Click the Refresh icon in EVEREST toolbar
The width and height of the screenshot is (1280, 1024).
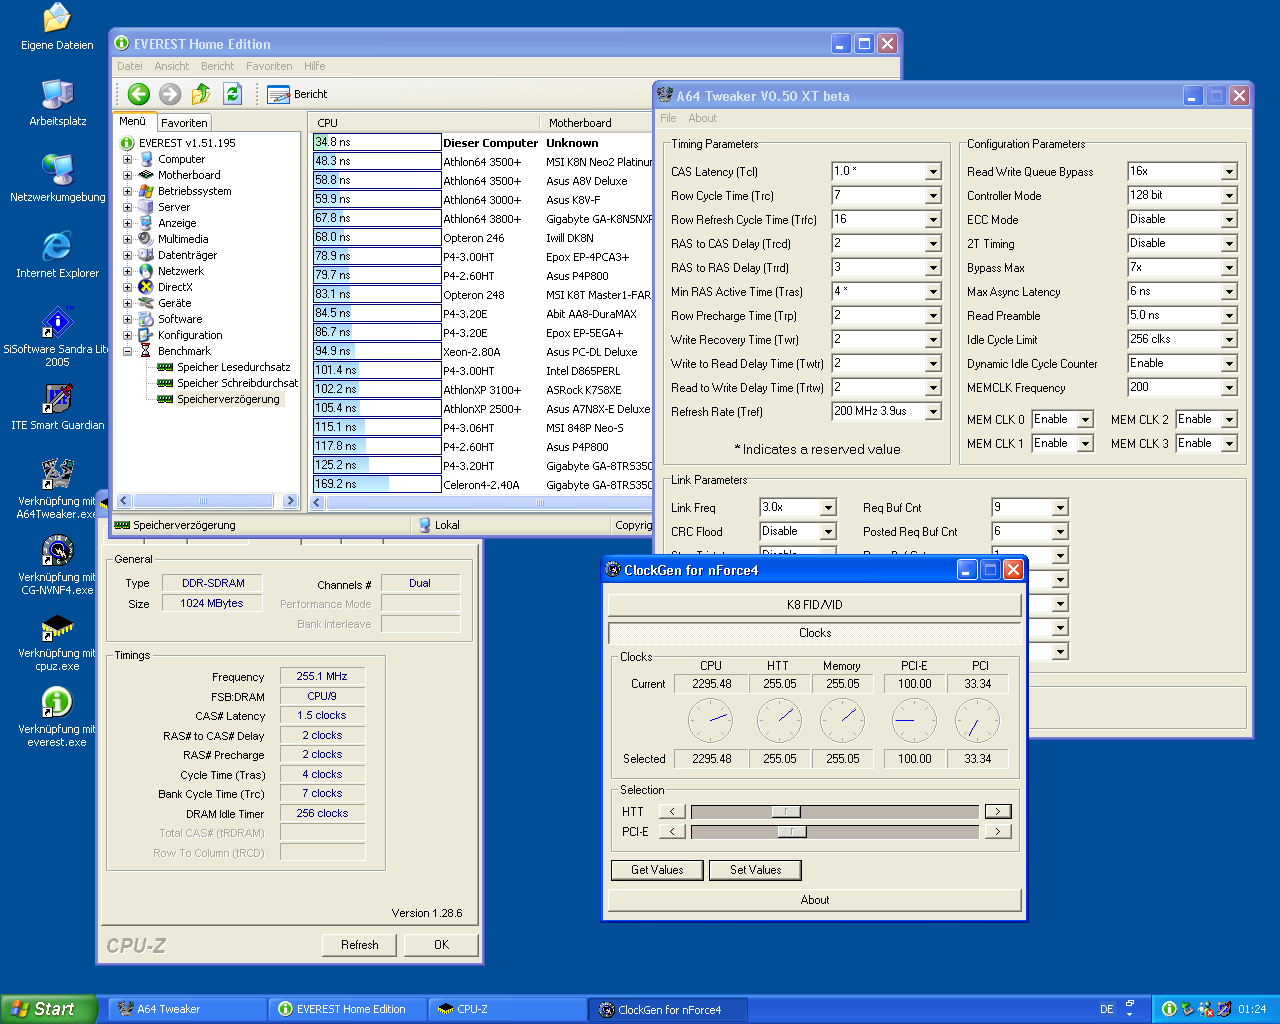[x=232, y=94]
